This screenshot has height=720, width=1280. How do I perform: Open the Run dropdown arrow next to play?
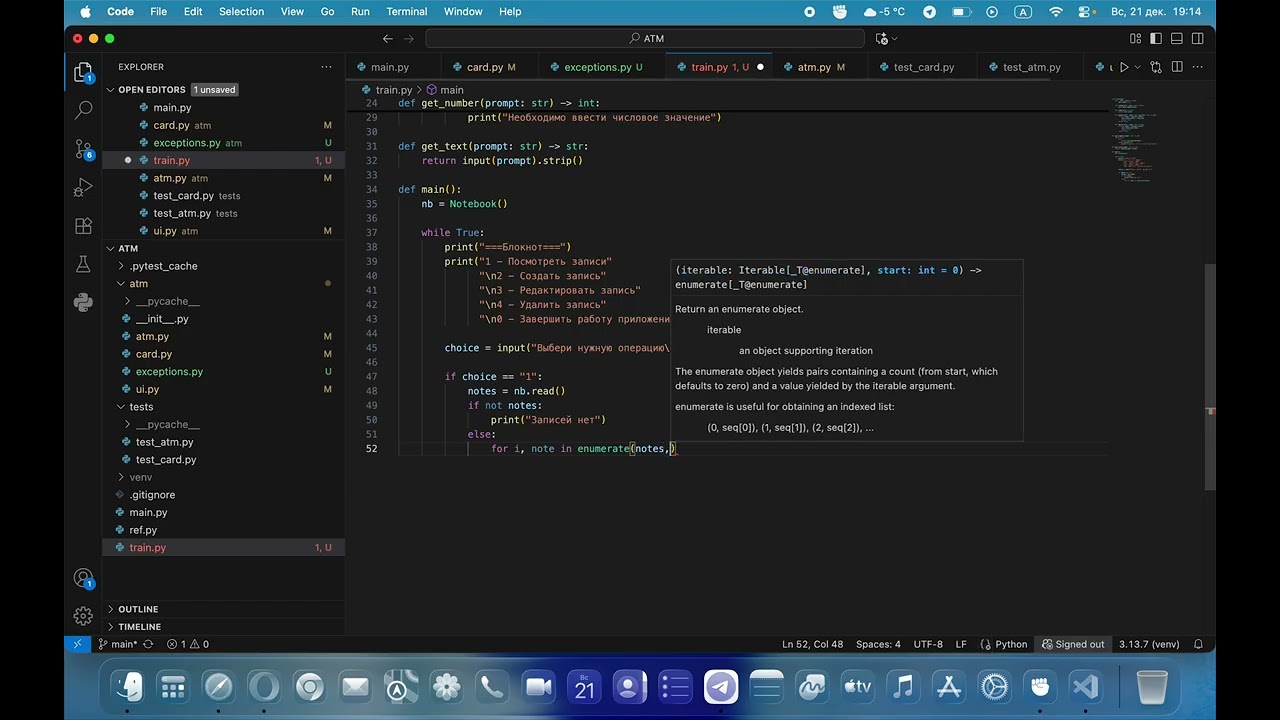coord(1138,67)
